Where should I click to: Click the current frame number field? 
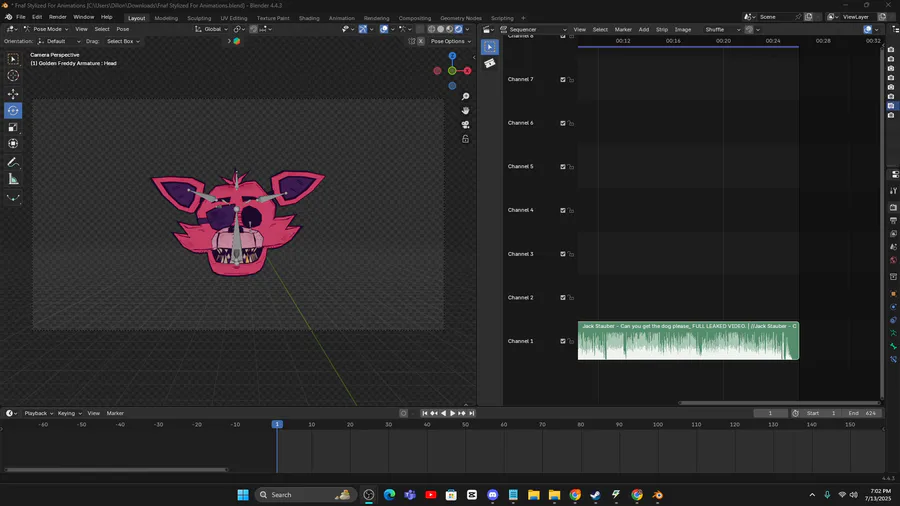(x=770, y=413)
